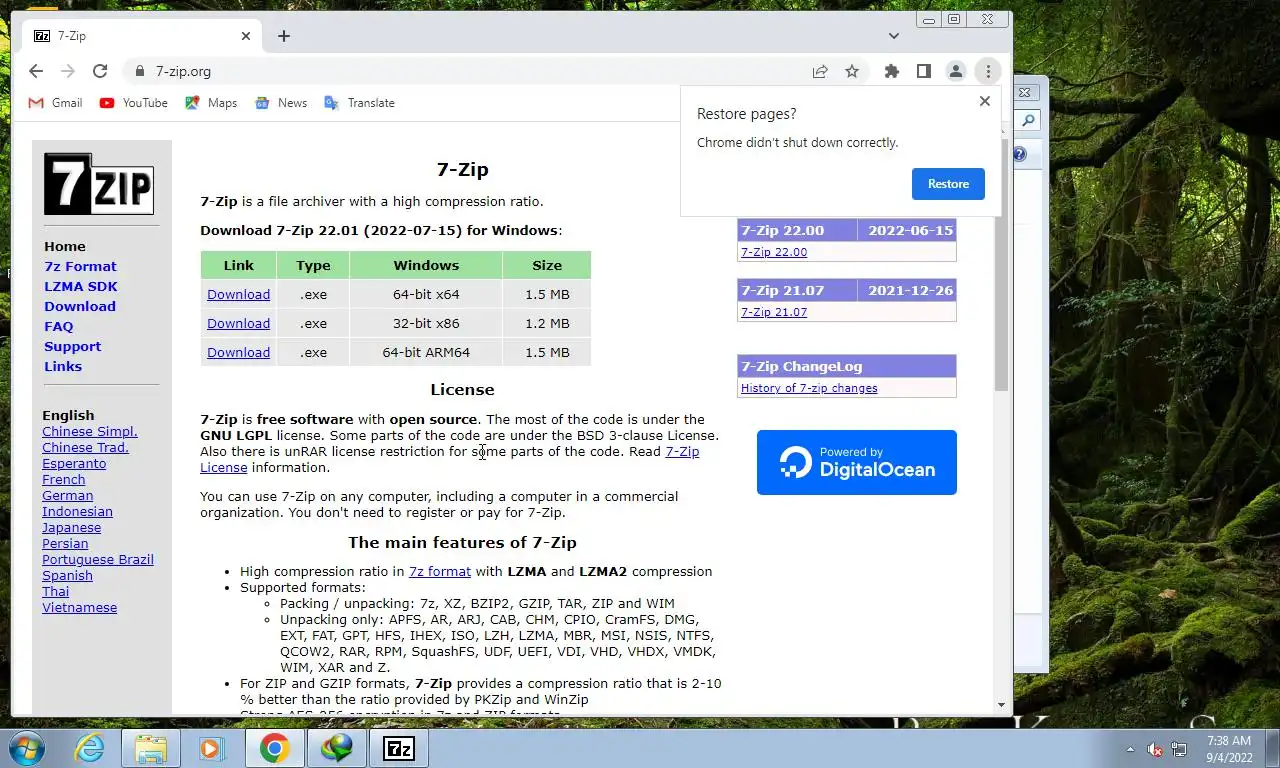Open the Gmail bookmark
The width and height of the screenshot is (1280, 768).
[x=55, y=103]
